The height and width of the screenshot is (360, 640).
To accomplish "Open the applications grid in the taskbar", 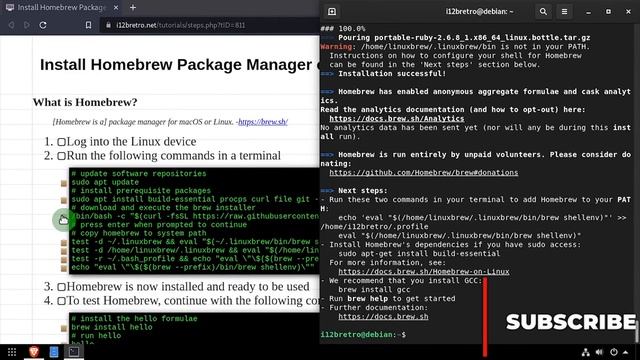I will pos(12,352).
